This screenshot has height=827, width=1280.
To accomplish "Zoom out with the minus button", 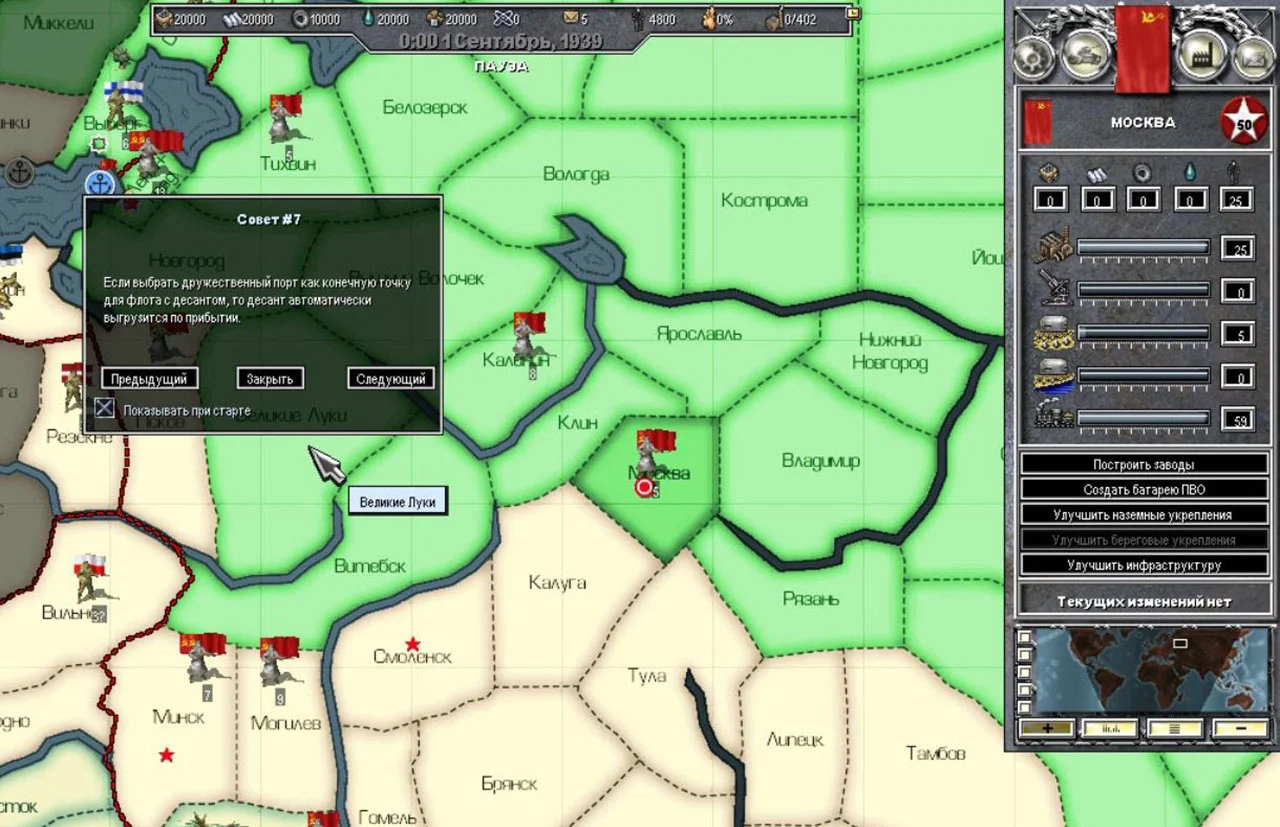I will (1240, 728).
